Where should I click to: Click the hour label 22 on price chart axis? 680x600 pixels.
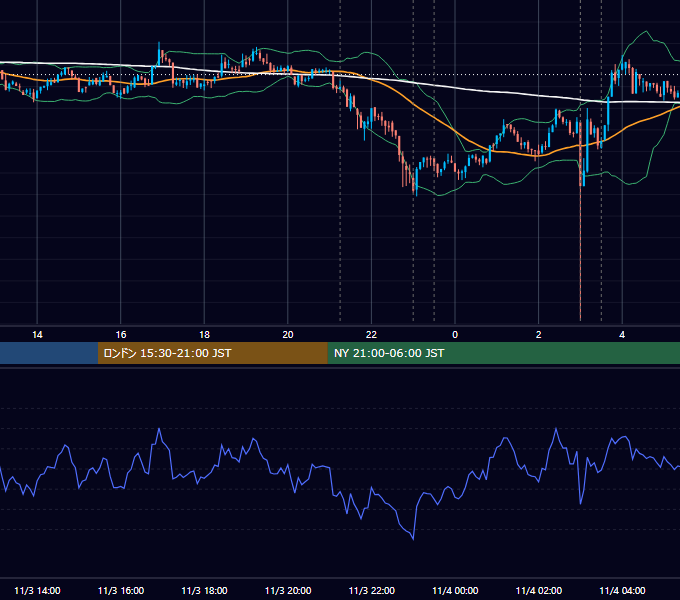[371, 335]
